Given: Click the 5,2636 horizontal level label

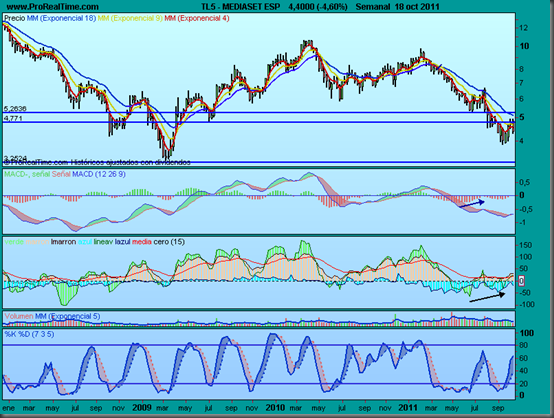Looking at the screenshot, I should pos(15,109).
